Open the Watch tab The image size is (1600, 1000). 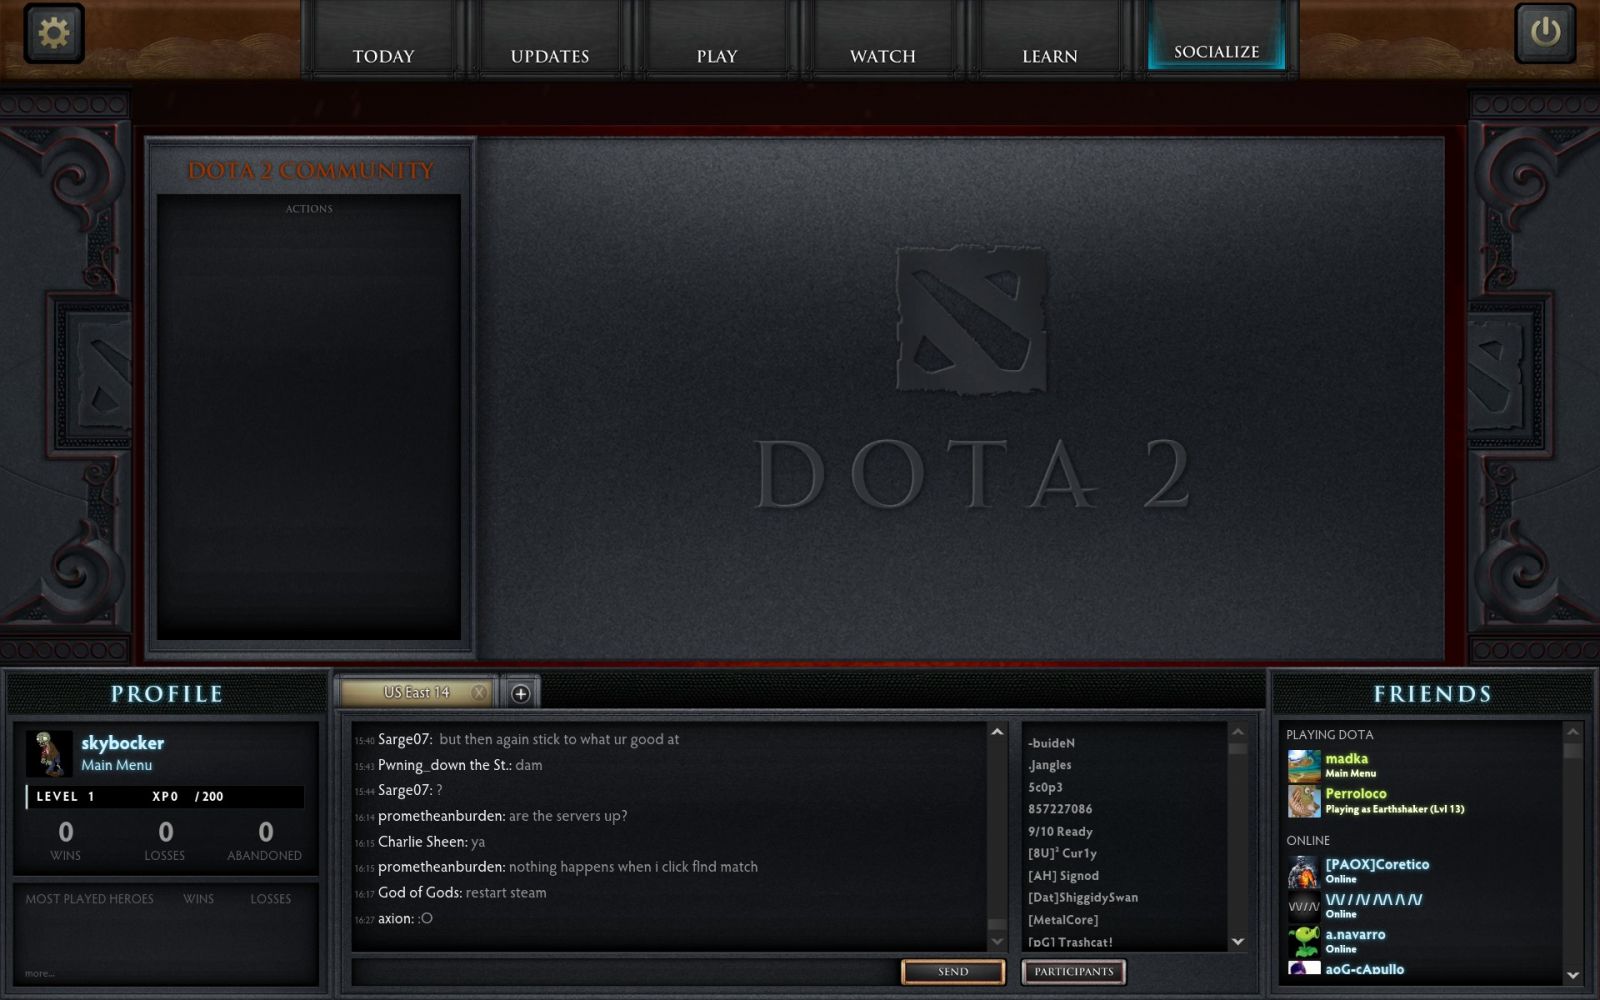point(882,56)
